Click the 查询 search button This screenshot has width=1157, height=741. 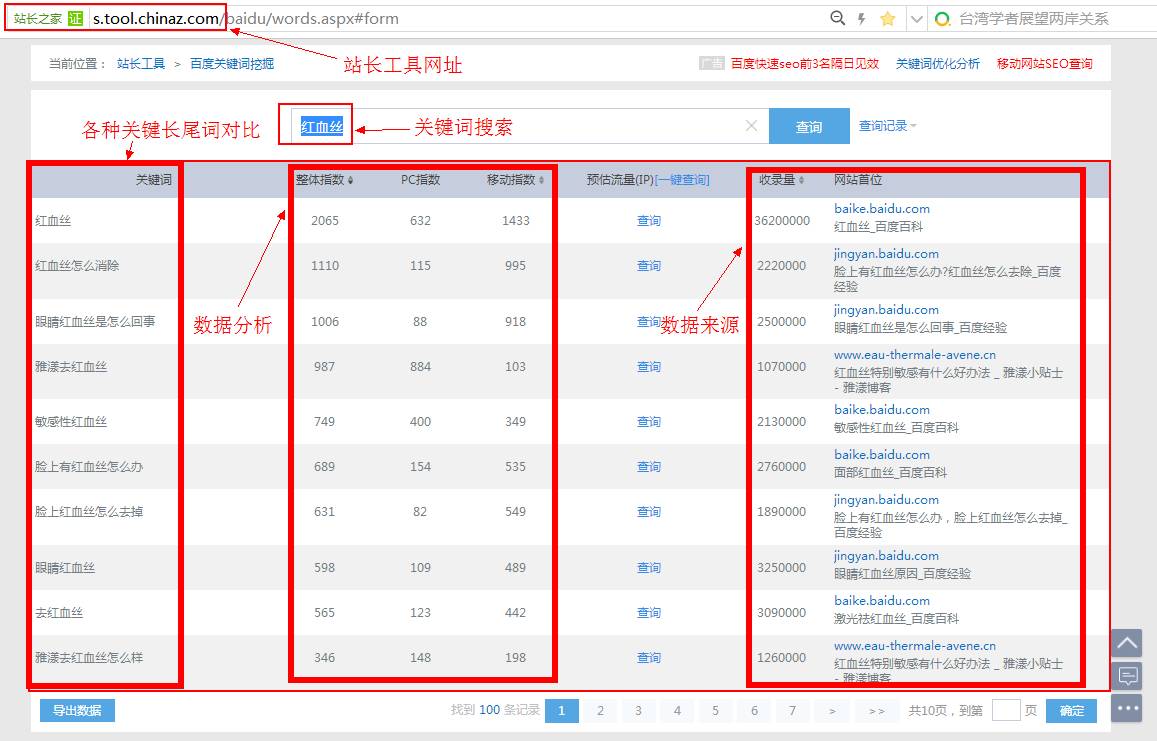click(809, 127)
